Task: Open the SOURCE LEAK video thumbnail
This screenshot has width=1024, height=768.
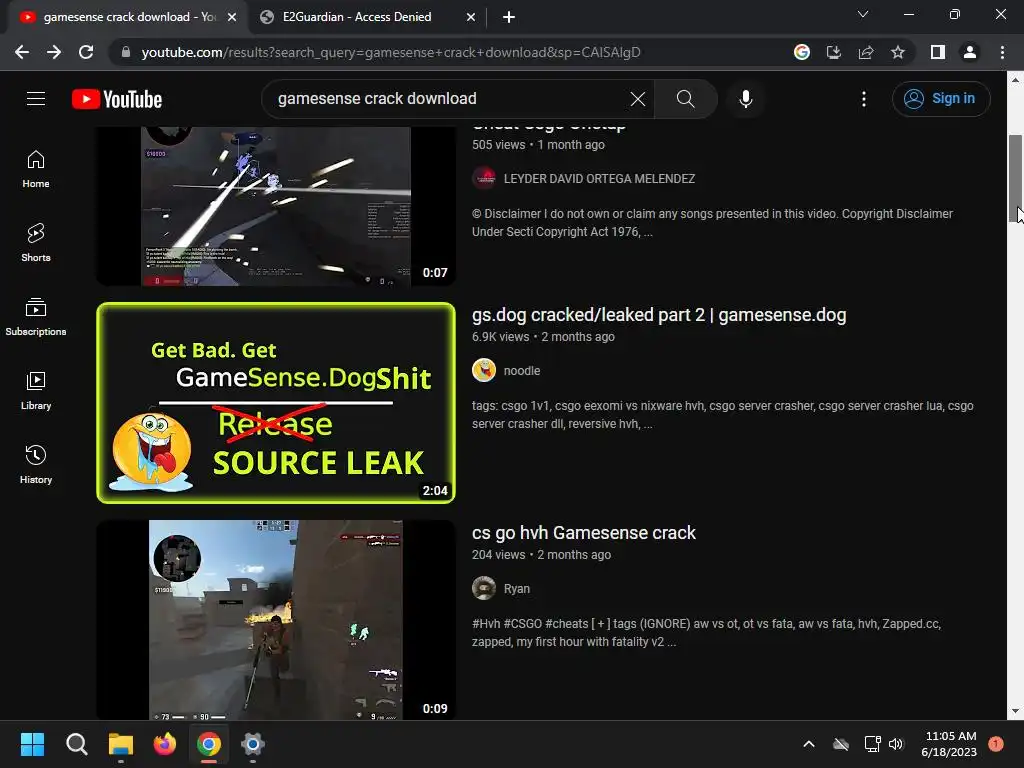Action: [276, 403]
